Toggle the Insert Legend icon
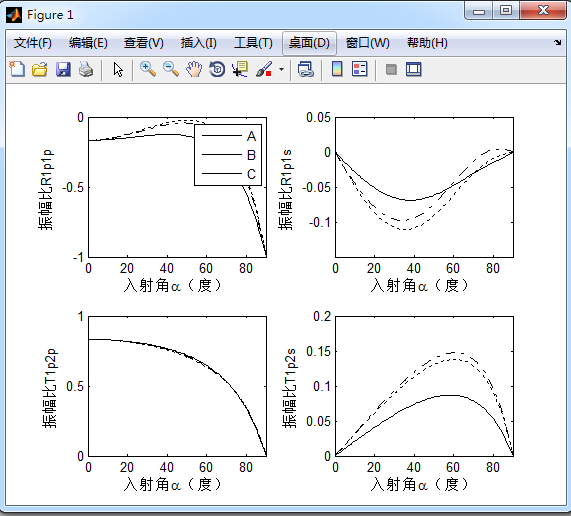The height and width of the screenshot is (516, 571). pyautogui.click(x=360, y=69)
